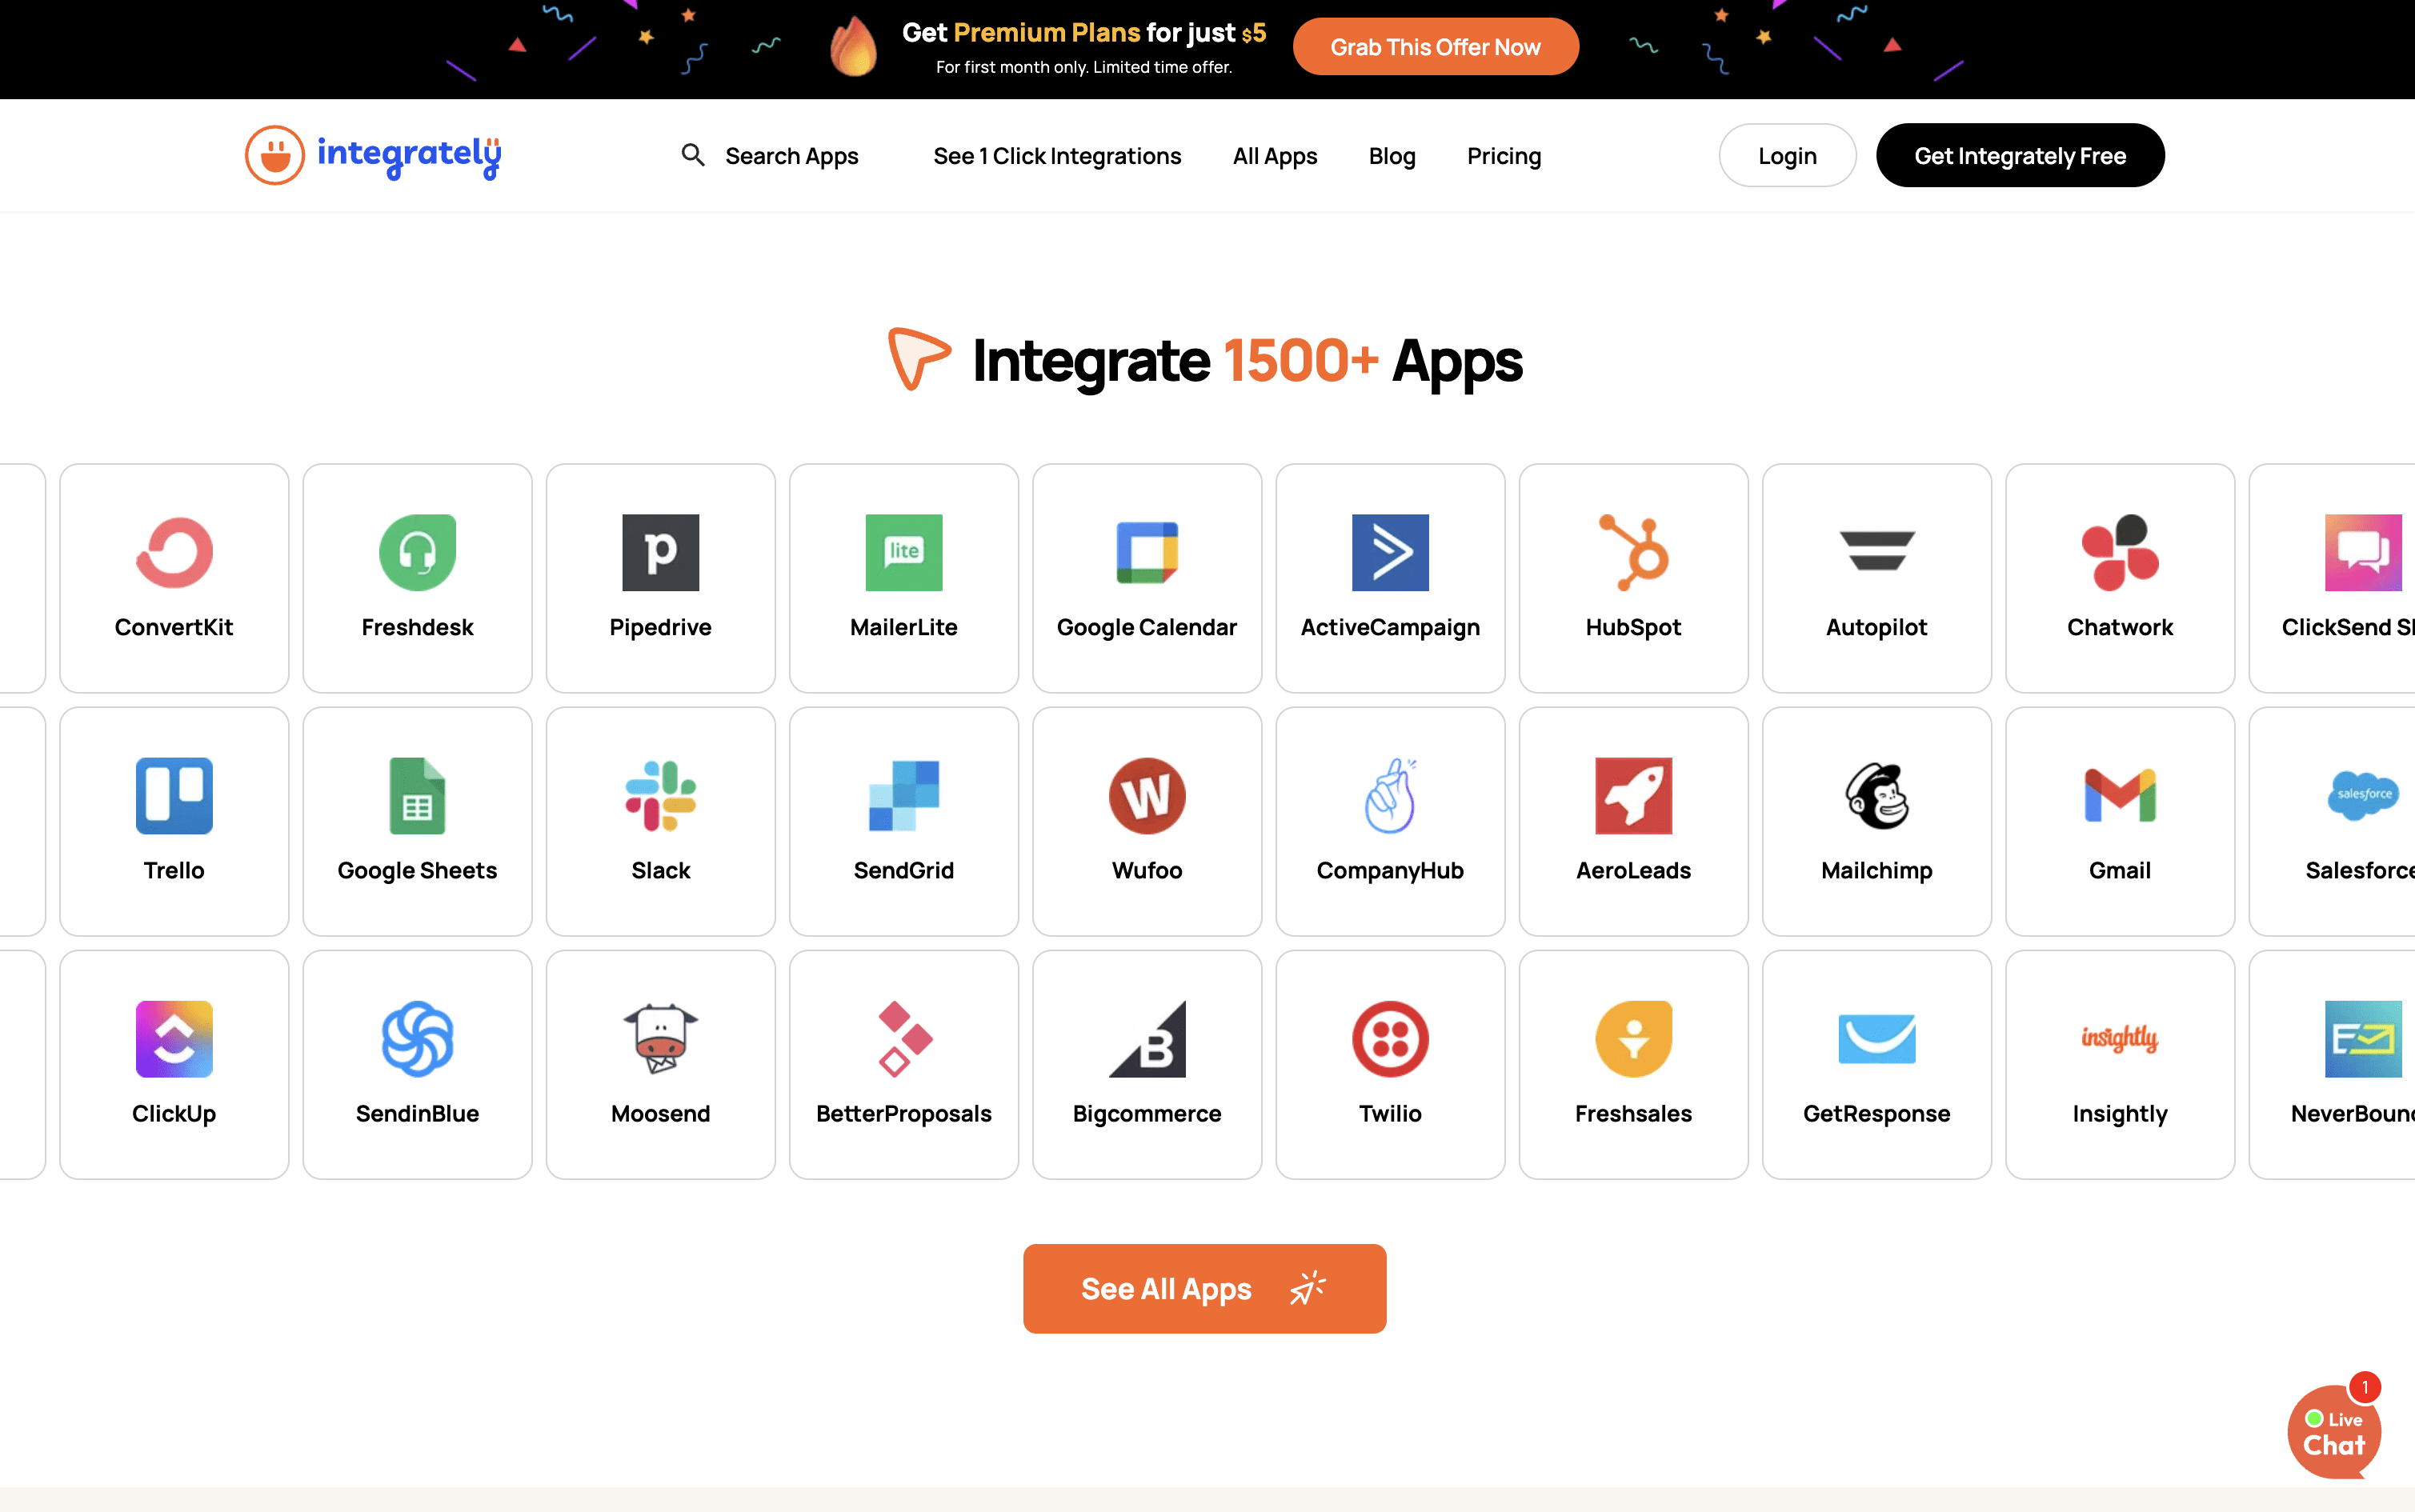Open the Moosend cow icon
2415x1512 pixels.
pyautogui.click(x=660, y=1039)
